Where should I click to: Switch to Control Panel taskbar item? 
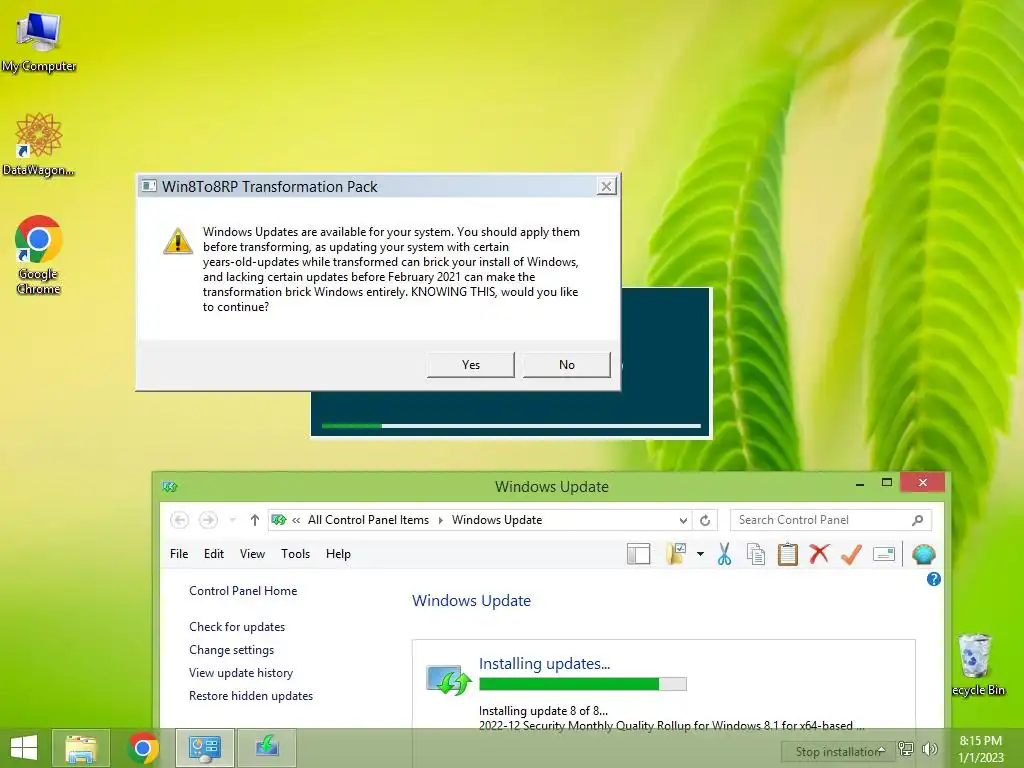coord(204,748)
